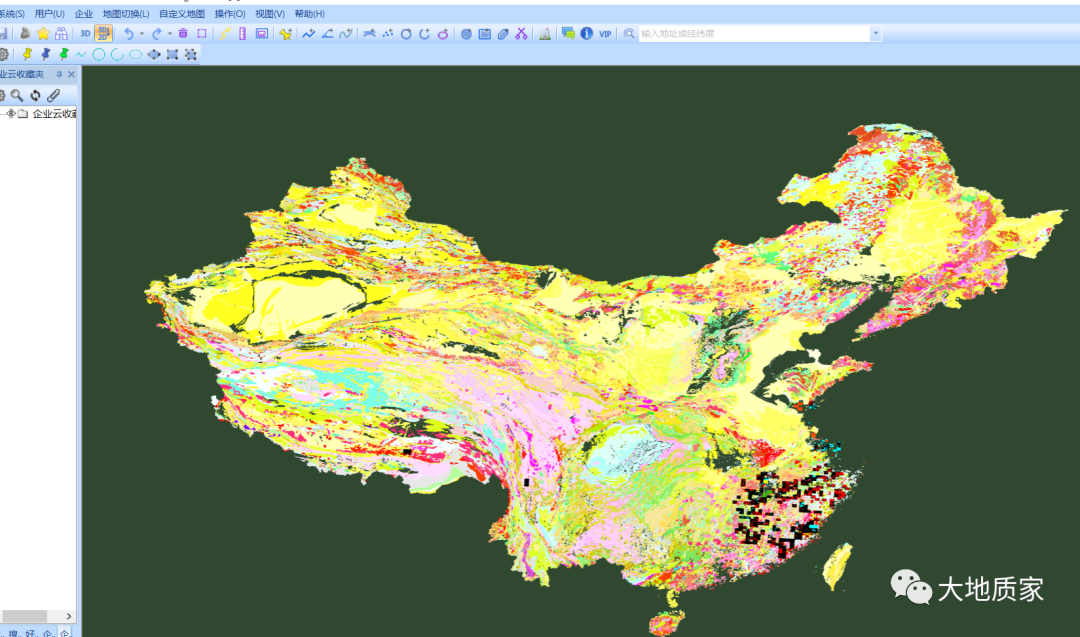Open the undo history dropdown arrow
The height and width of the screenshot is (637, 1080).
[142, 33]
